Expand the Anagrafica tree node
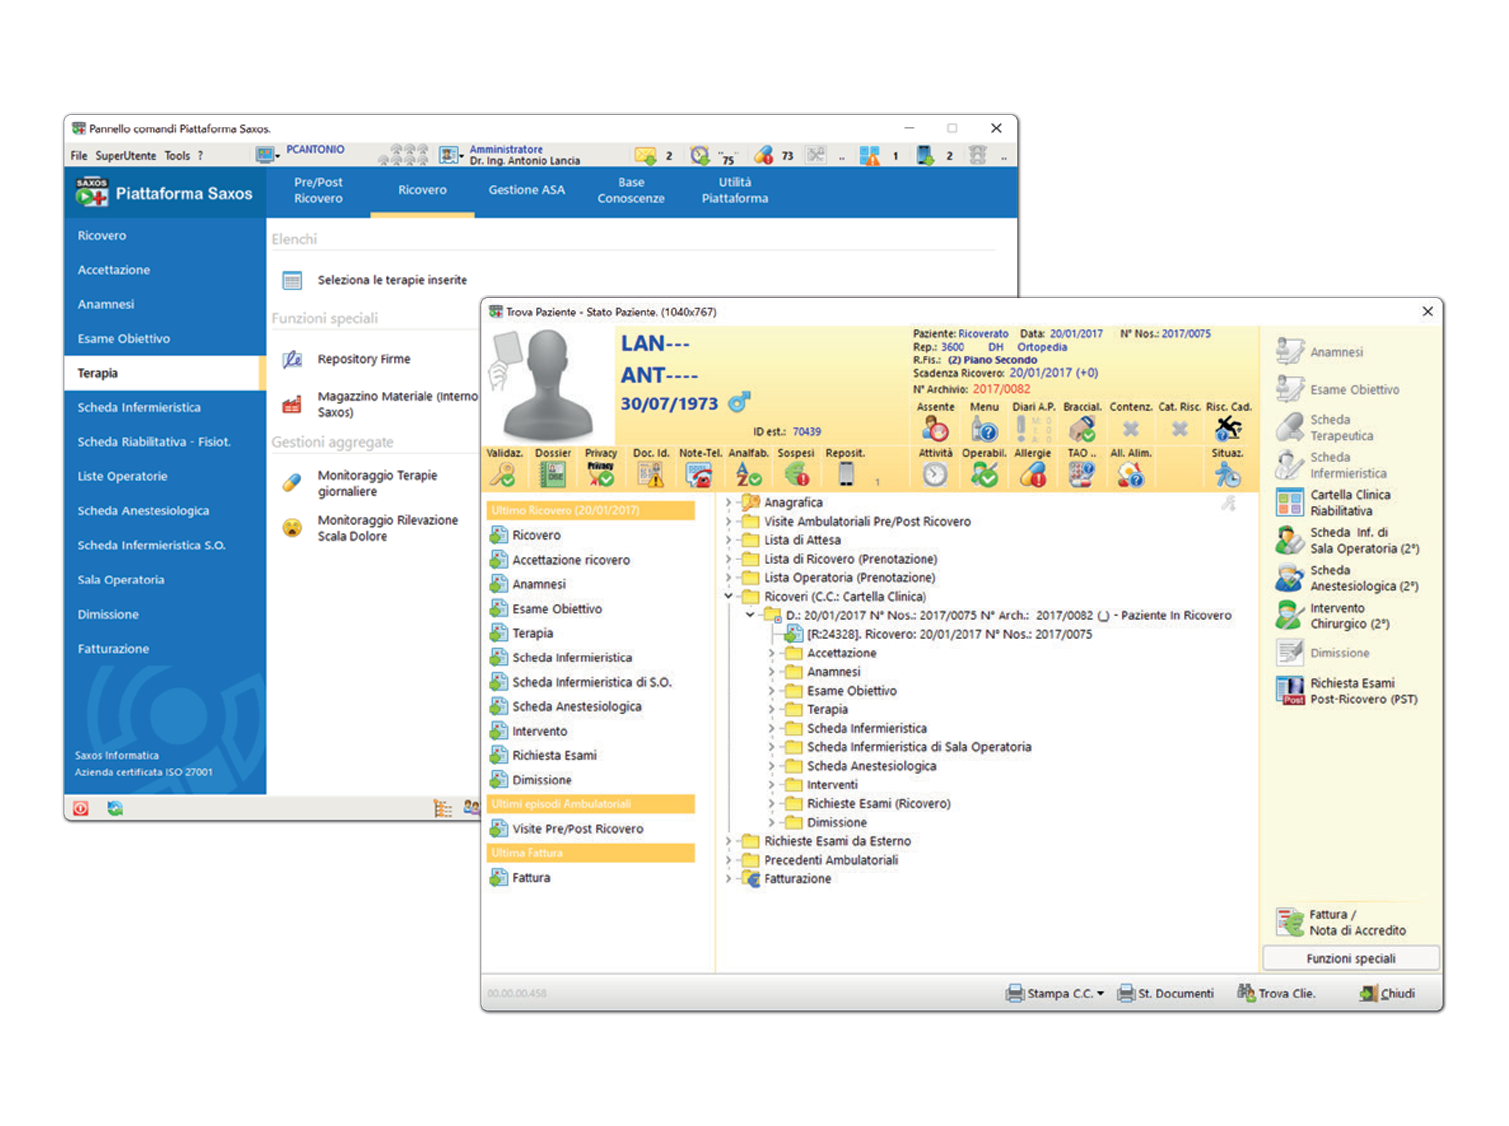Screen dimensions: 1509x1126 pyautogui.click(x=728, y=503)
